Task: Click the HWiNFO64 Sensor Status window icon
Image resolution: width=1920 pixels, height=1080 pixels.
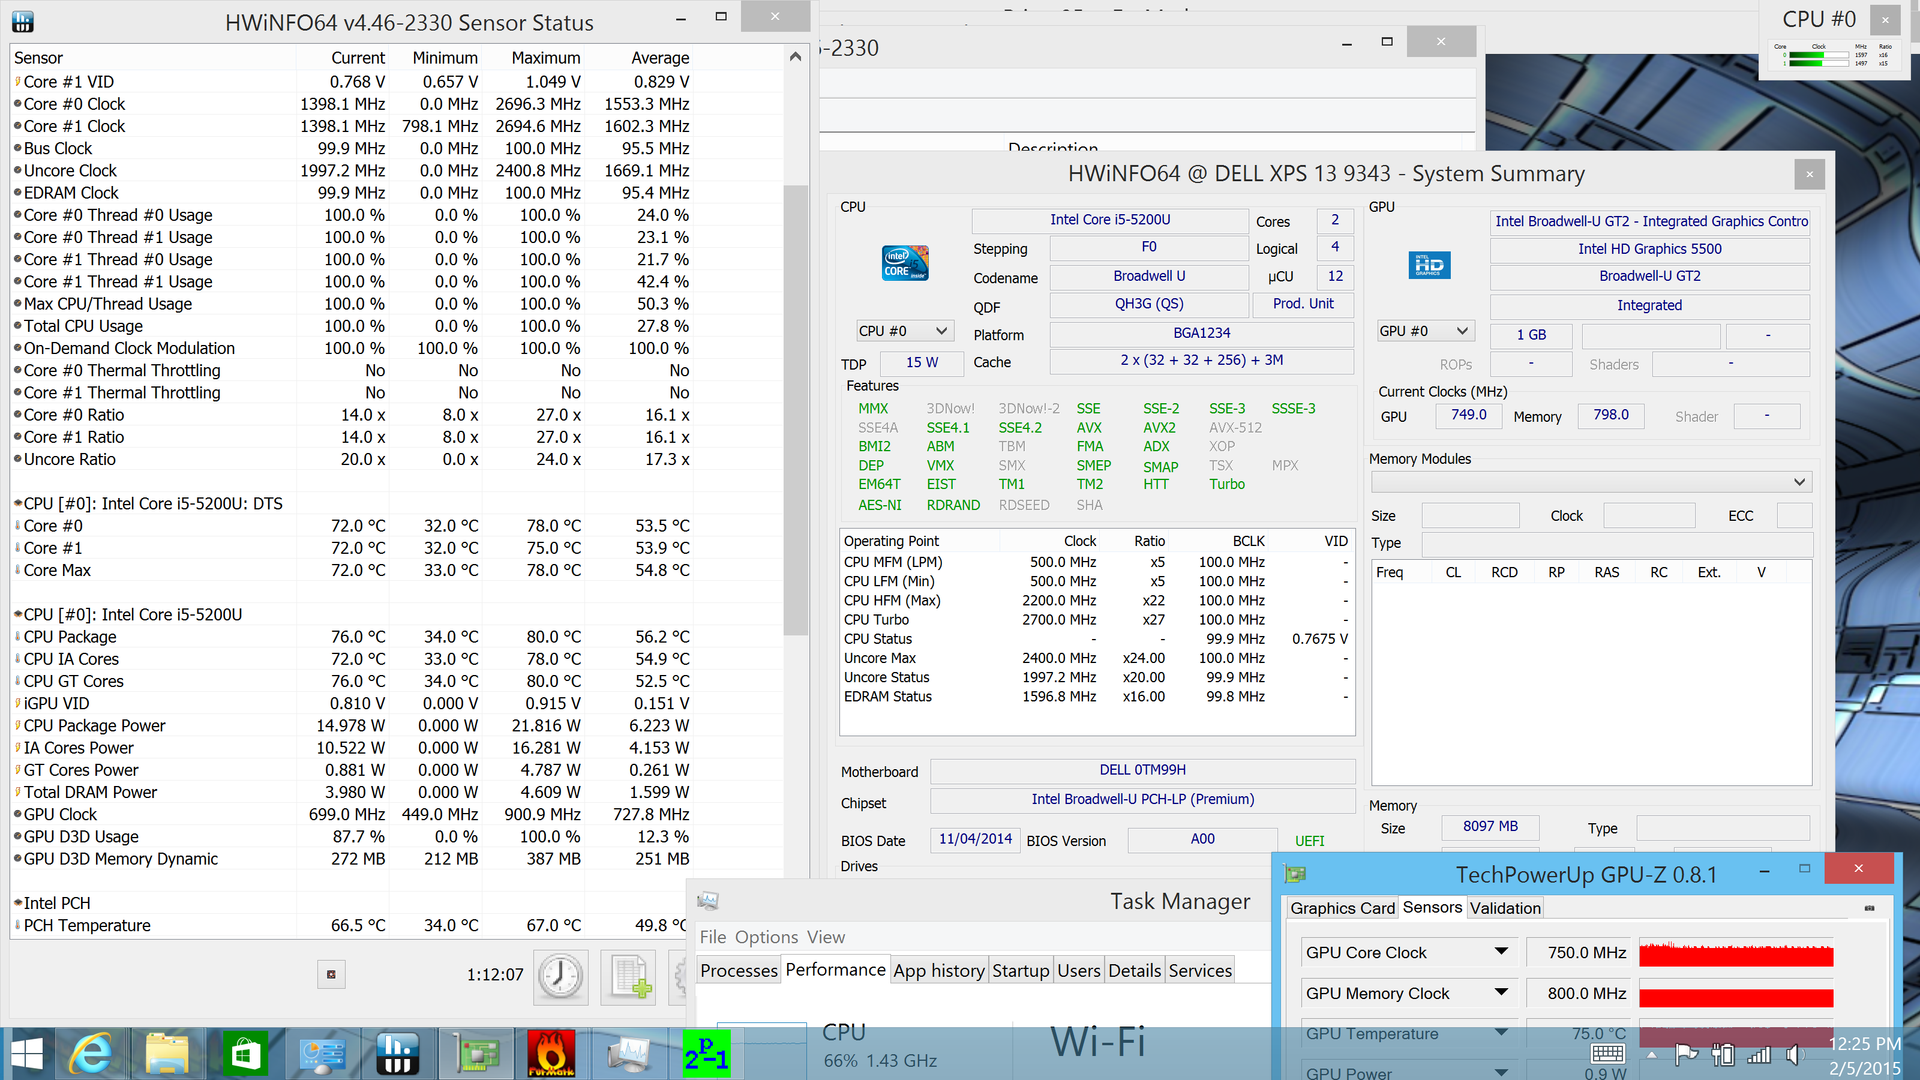Action: (x=22, y=21)
